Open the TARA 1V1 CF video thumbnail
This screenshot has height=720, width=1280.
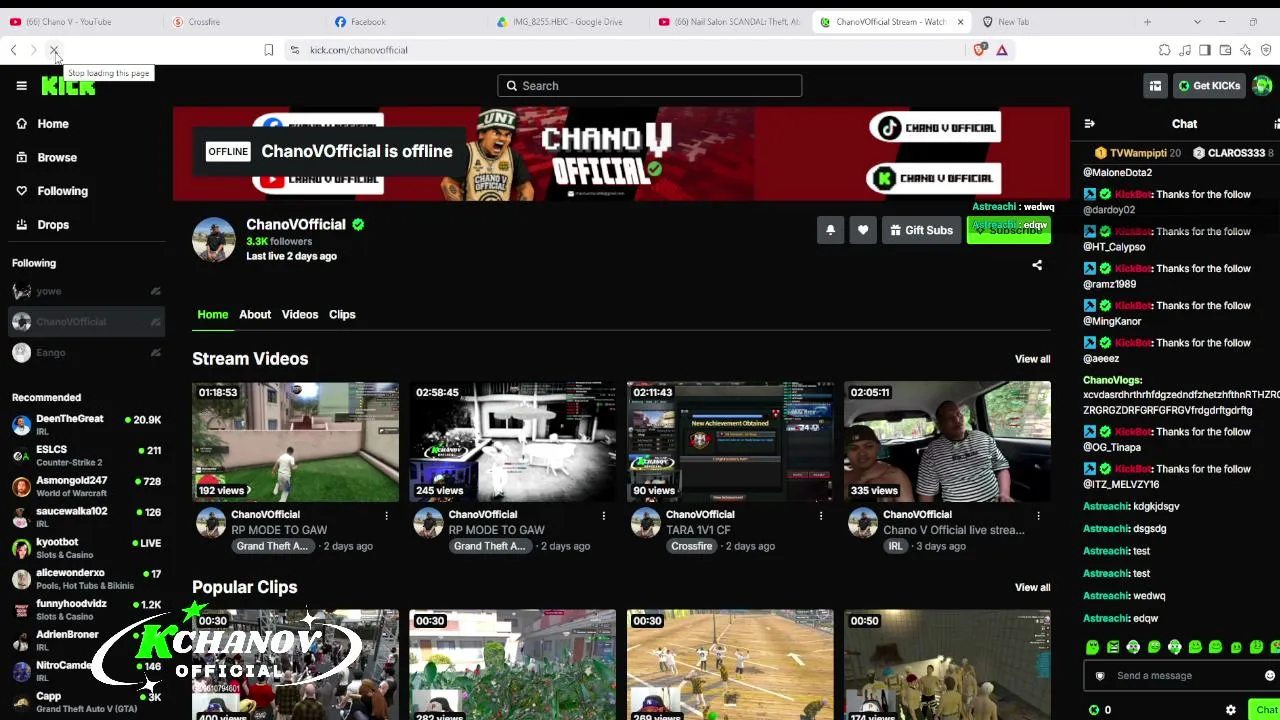pos(730,441)
